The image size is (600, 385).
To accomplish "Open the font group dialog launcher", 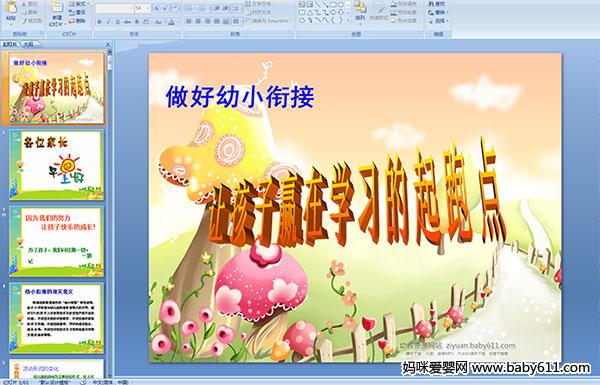I will tap(179, 34).
